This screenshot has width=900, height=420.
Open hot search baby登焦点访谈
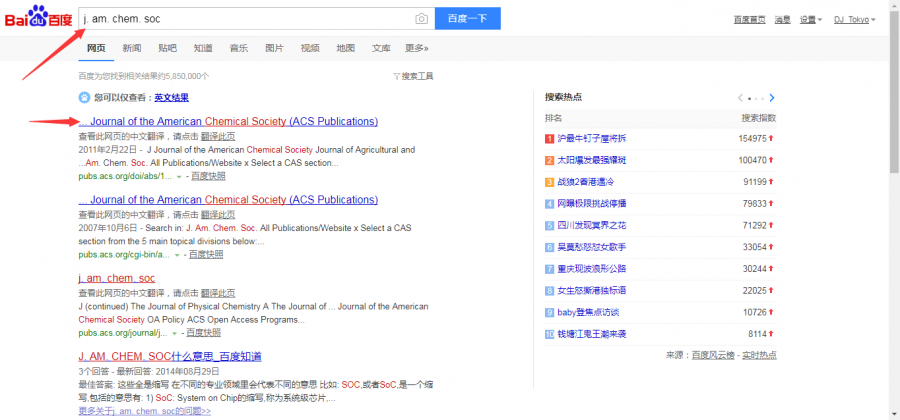(588, 312)
